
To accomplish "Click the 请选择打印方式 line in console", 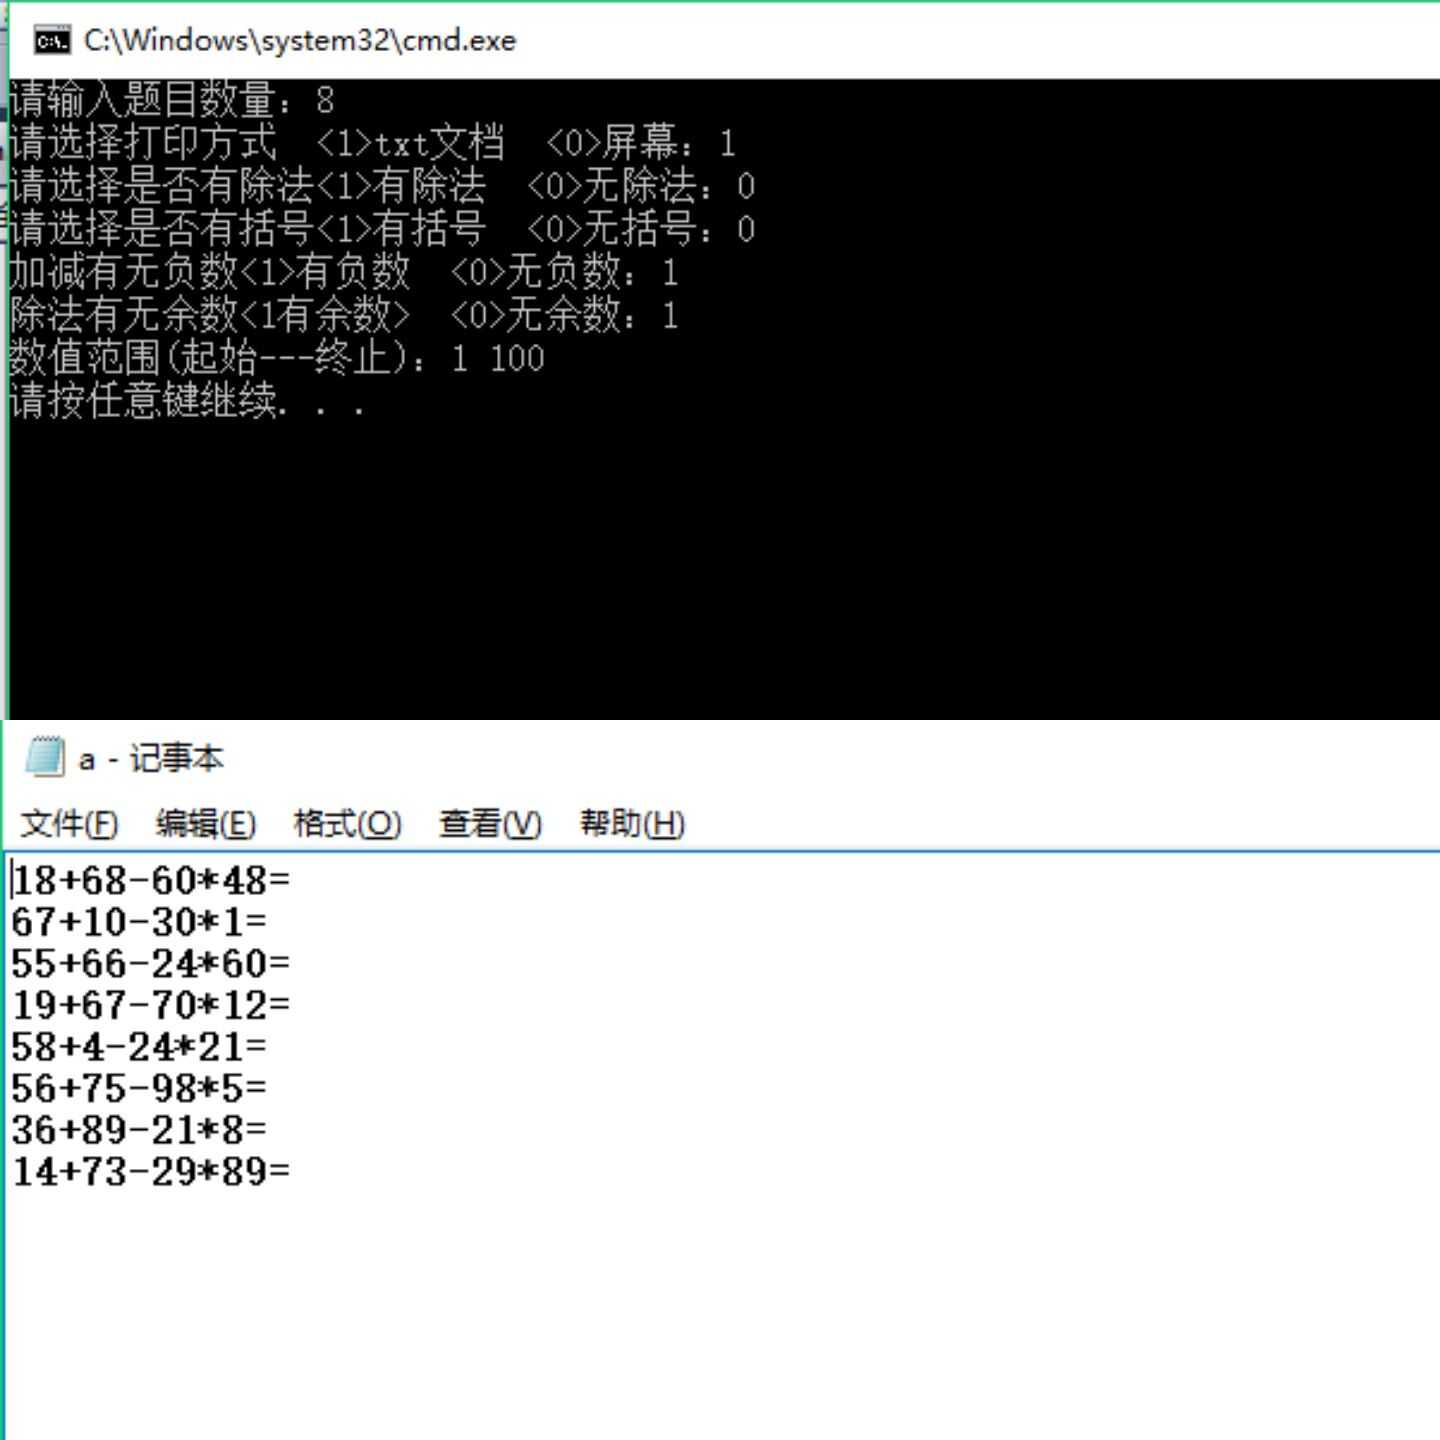I will pyautogui.click(x=373, y=143).
